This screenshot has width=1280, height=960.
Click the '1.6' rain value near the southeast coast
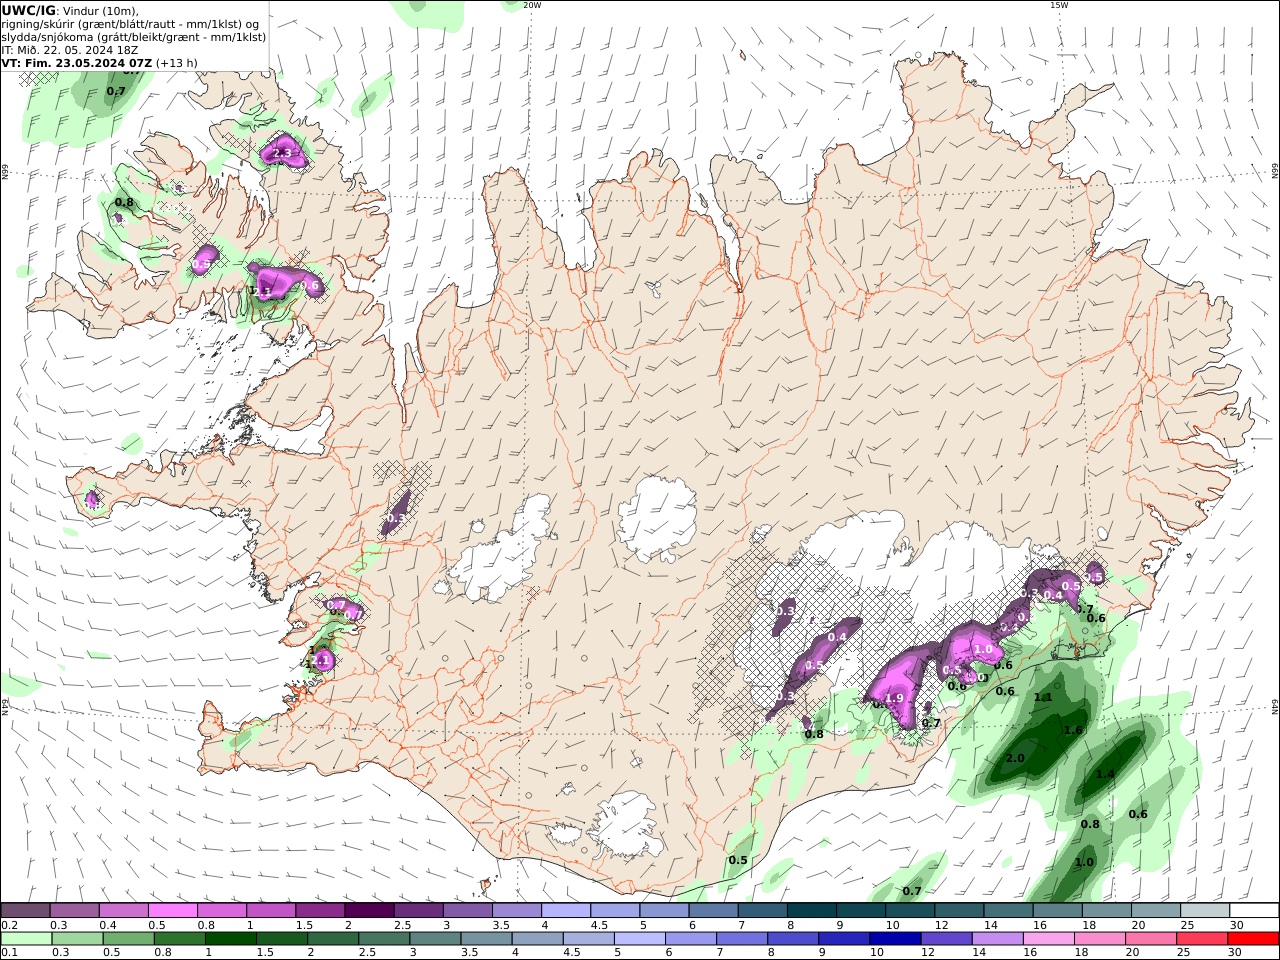click(x=1073, y=730)
